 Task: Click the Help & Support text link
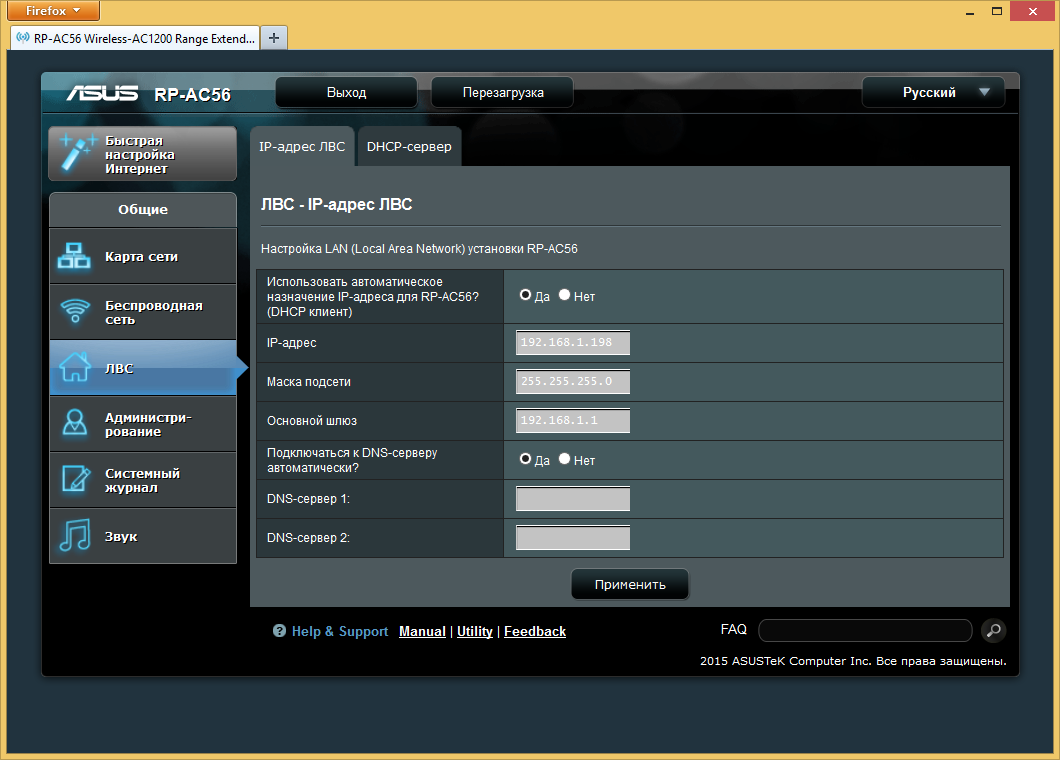click(340, 631)
